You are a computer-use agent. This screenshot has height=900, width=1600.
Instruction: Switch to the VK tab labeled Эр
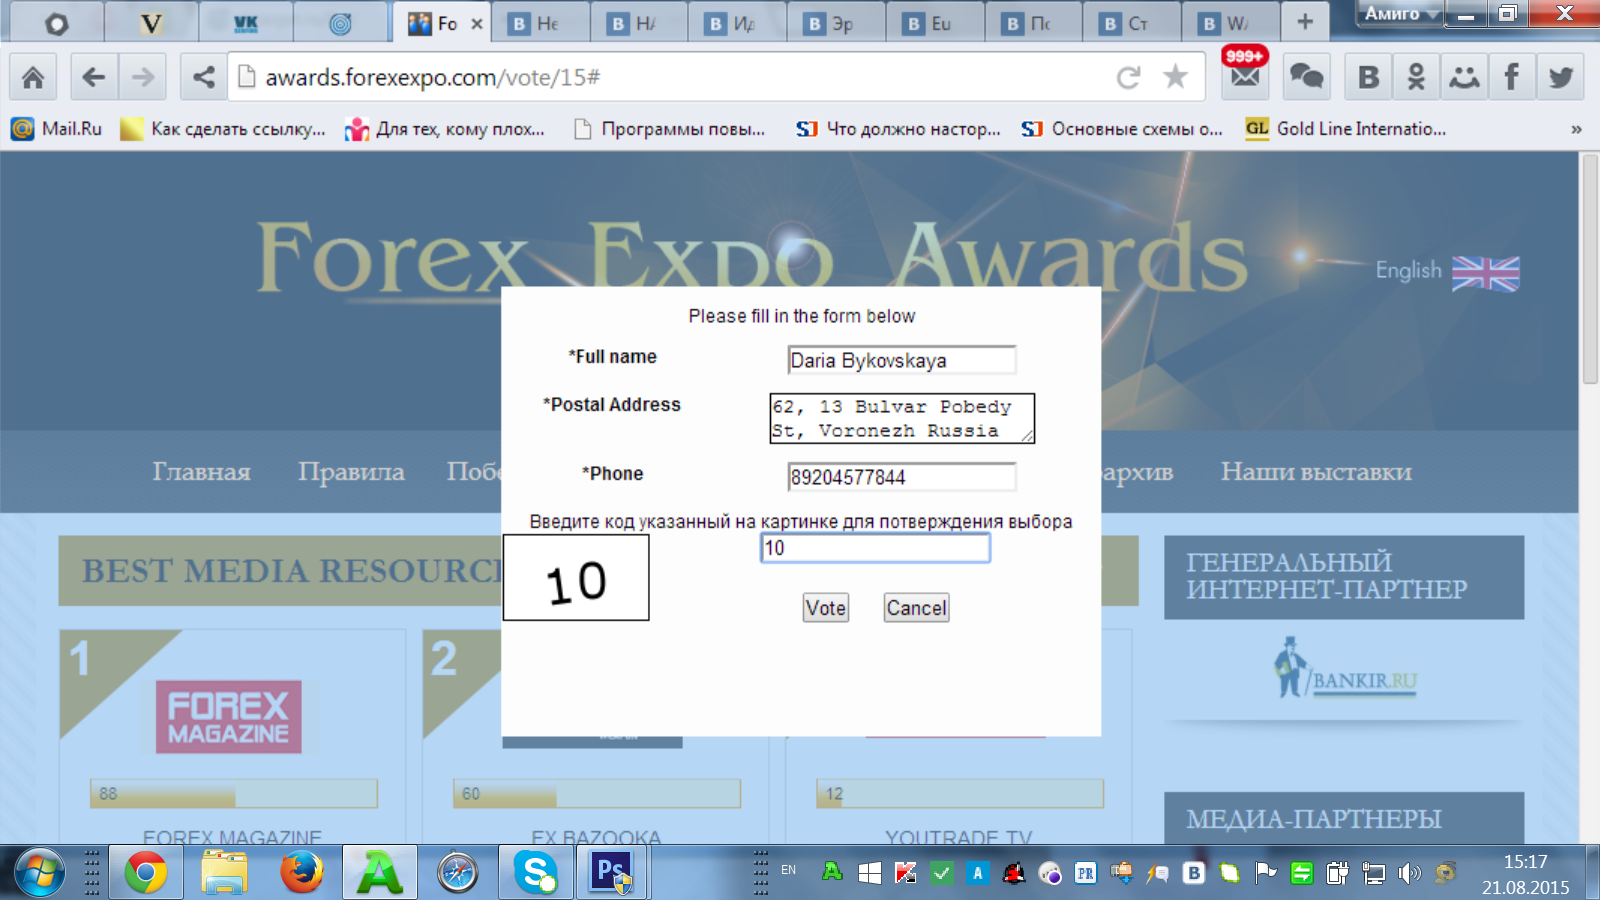[x=835, y=23]
